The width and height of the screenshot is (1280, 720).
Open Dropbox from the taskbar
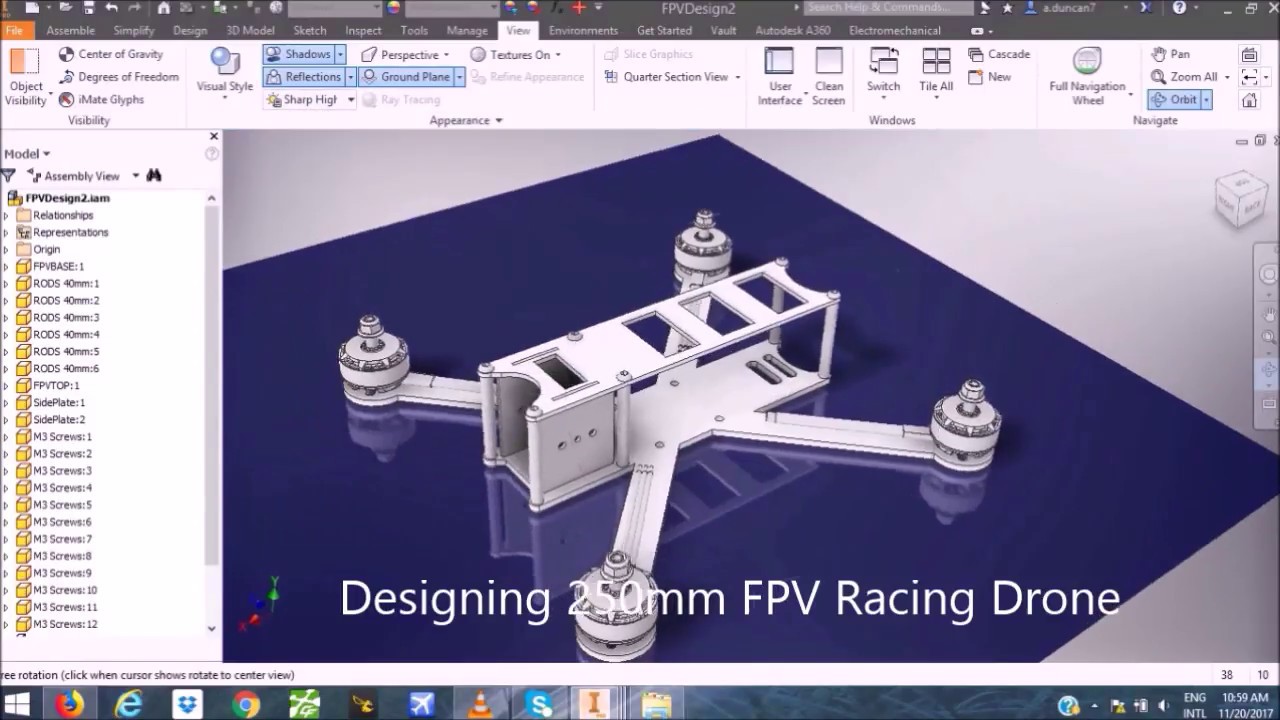pyautogui.click(x=188, y=704)
